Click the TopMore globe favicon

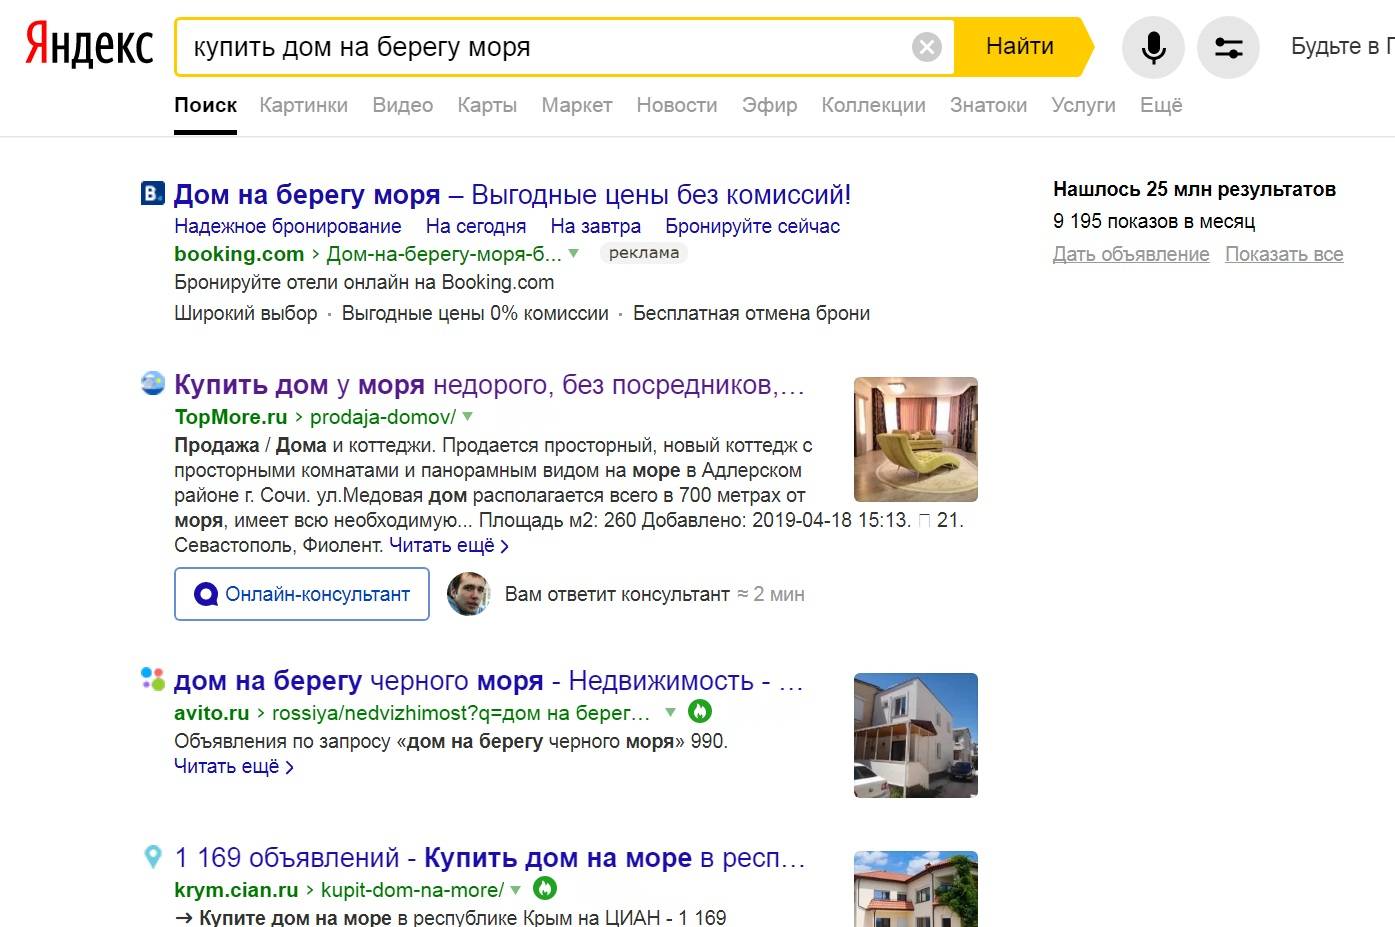point(152,383)
